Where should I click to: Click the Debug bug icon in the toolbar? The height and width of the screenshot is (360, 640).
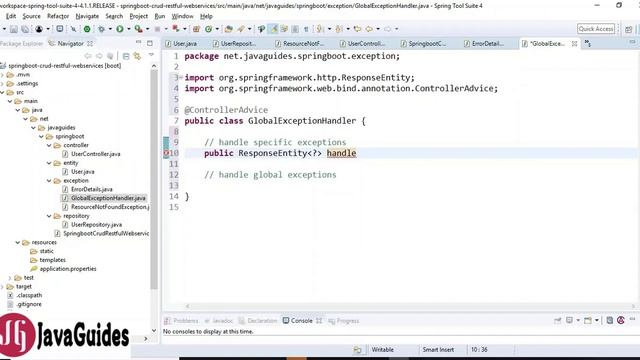pos(101,29)
